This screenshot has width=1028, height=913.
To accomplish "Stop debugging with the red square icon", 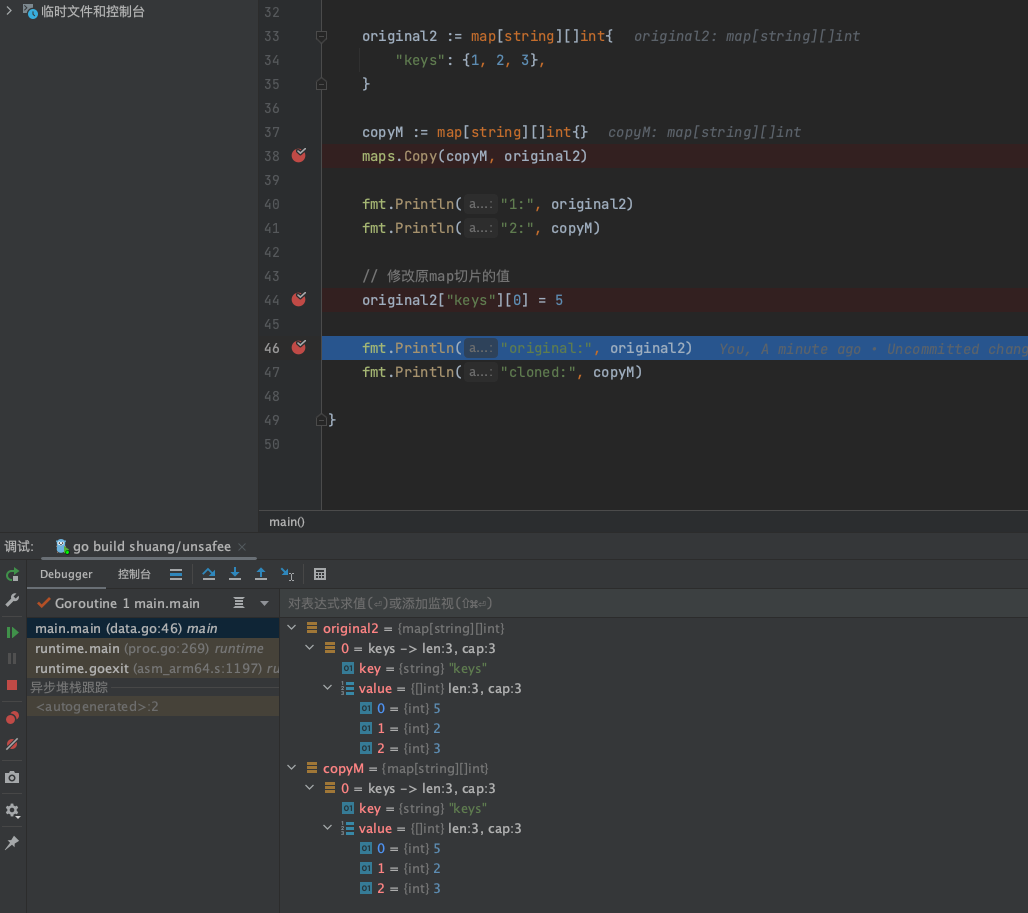I will point(12,685).
